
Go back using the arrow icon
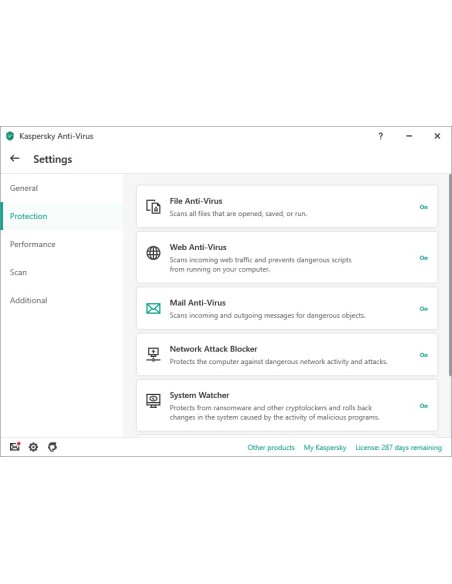15,158
